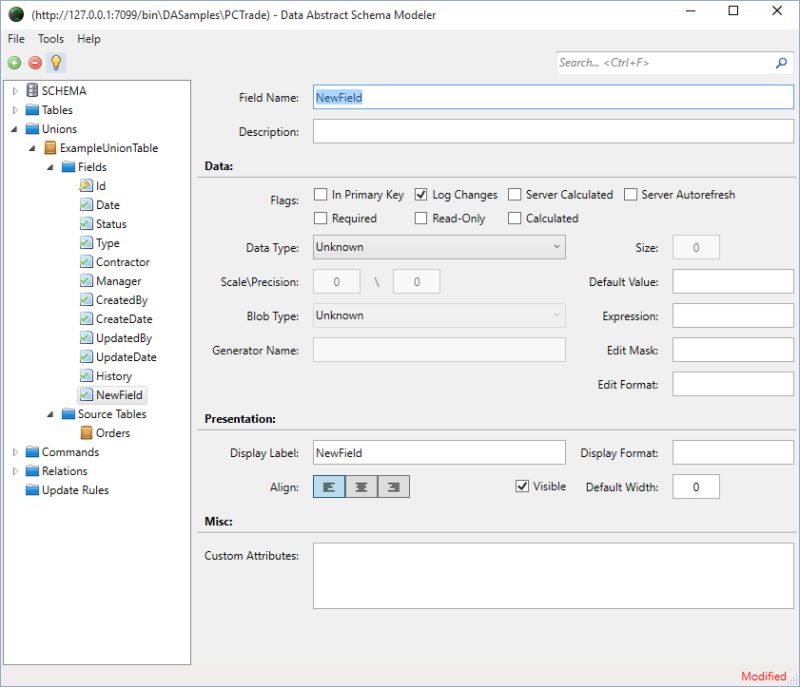Open the Blob Type dropdown

coord(439,316)
